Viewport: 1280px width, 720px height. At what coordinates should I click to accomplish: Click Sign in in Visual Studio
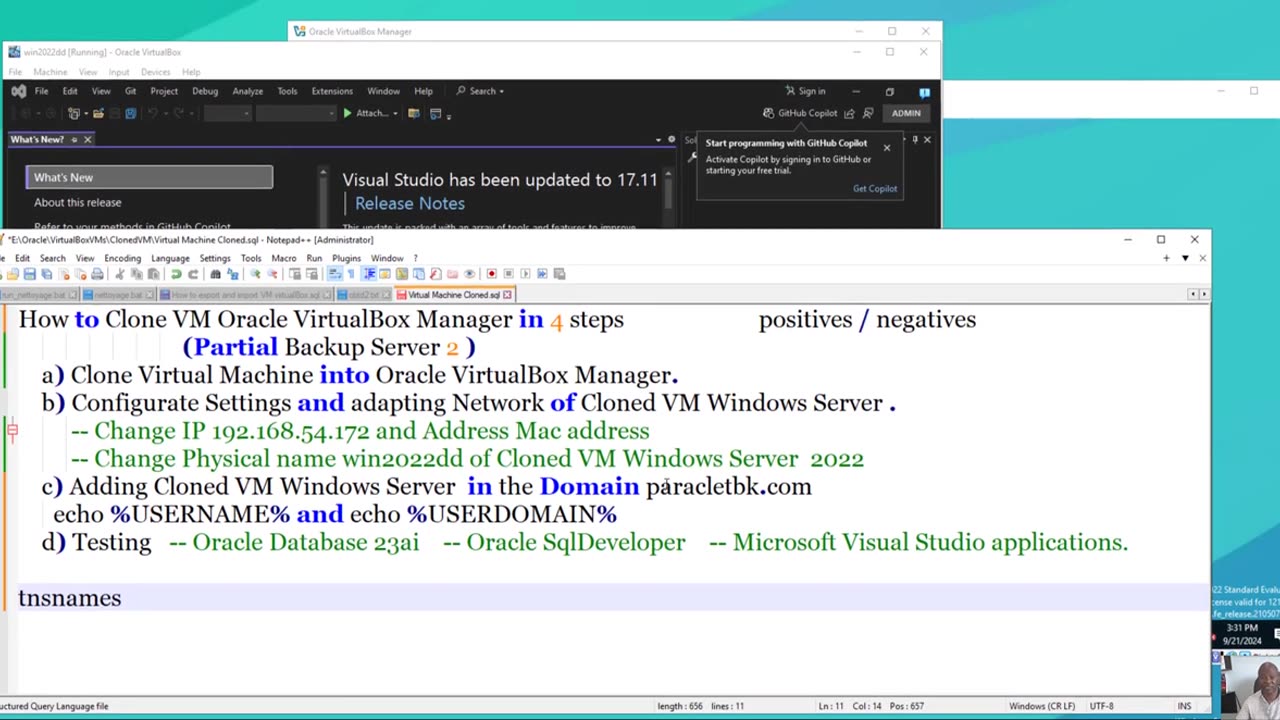point(805,91)
